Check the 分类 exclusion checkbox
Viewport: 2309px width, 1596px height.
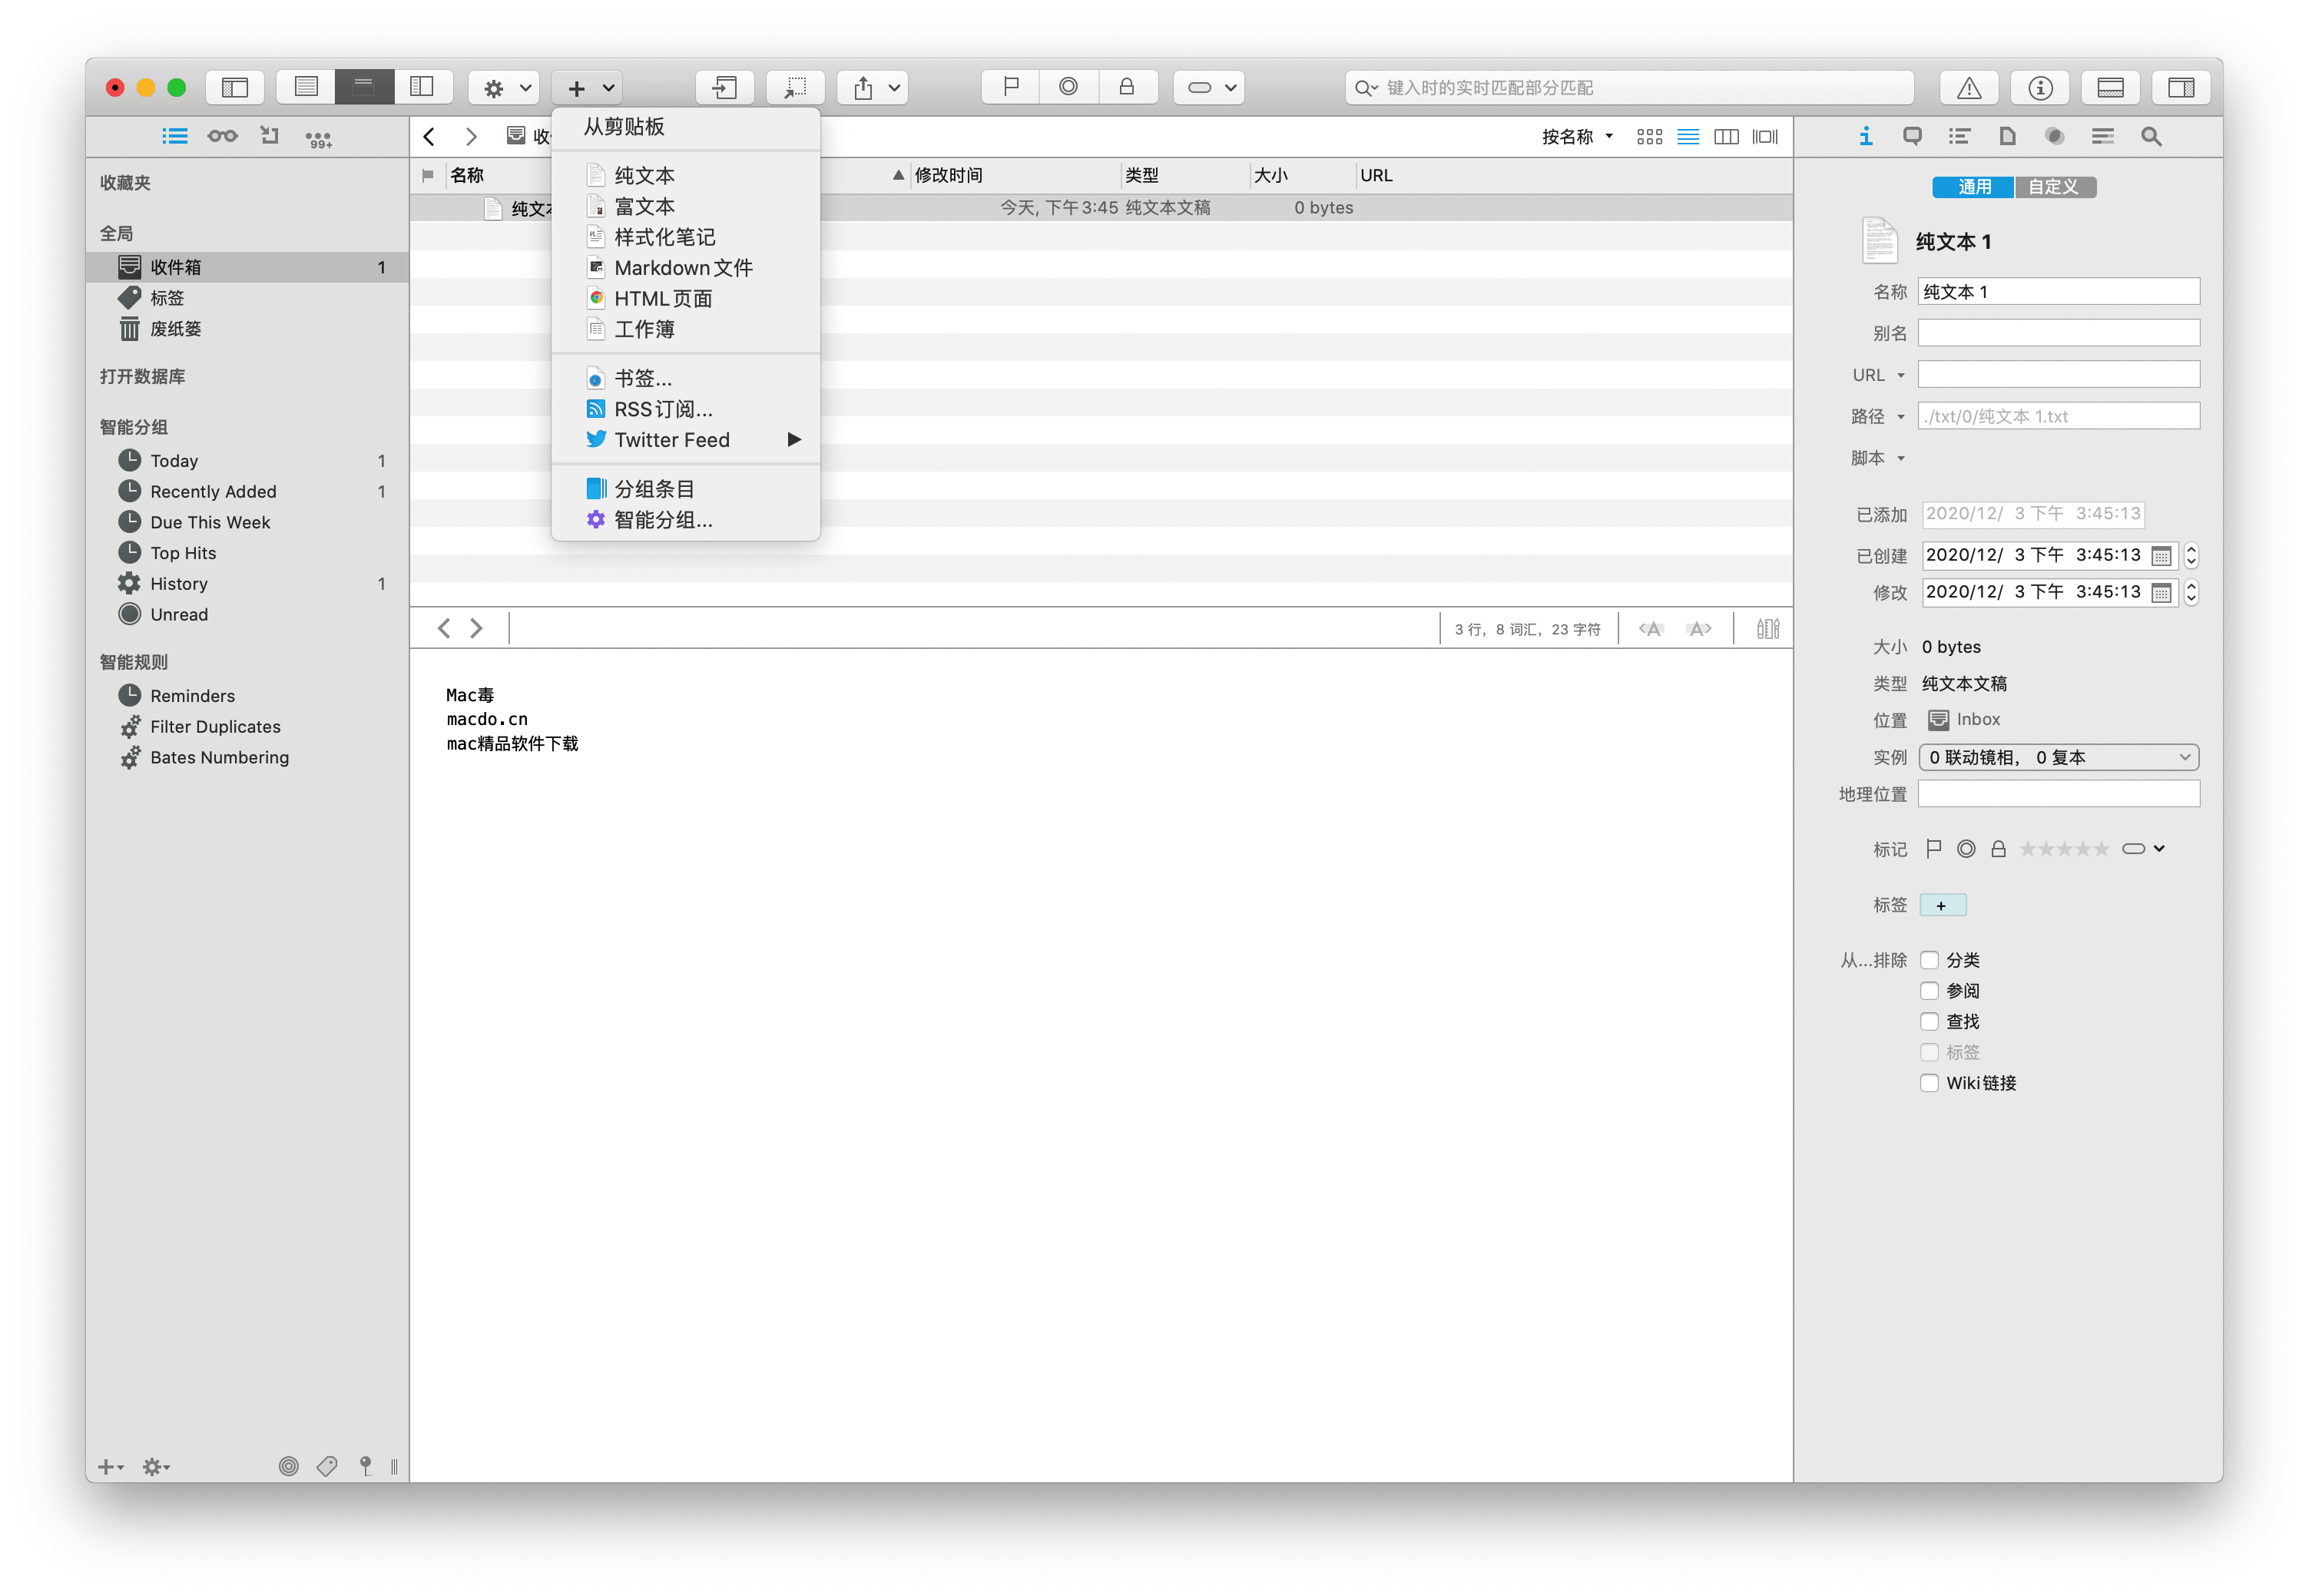(1929, 959)
